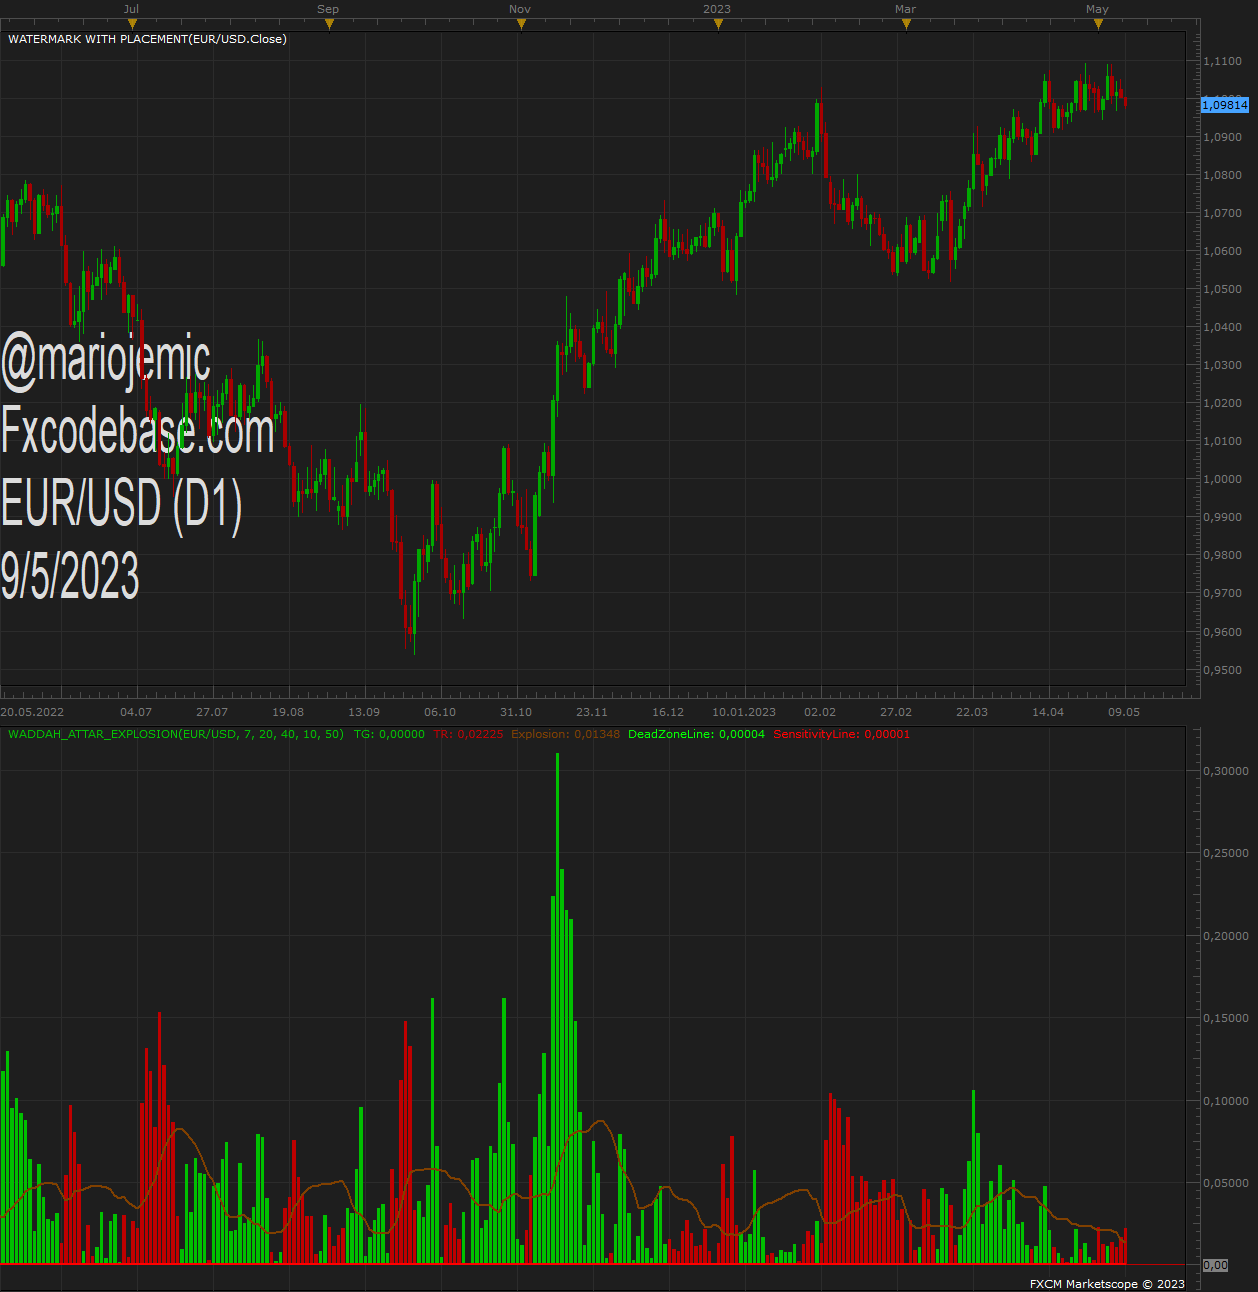Click the TR: 0,02225 value label
Viewport: 1258px width, 1292px height.
[468, 734]
